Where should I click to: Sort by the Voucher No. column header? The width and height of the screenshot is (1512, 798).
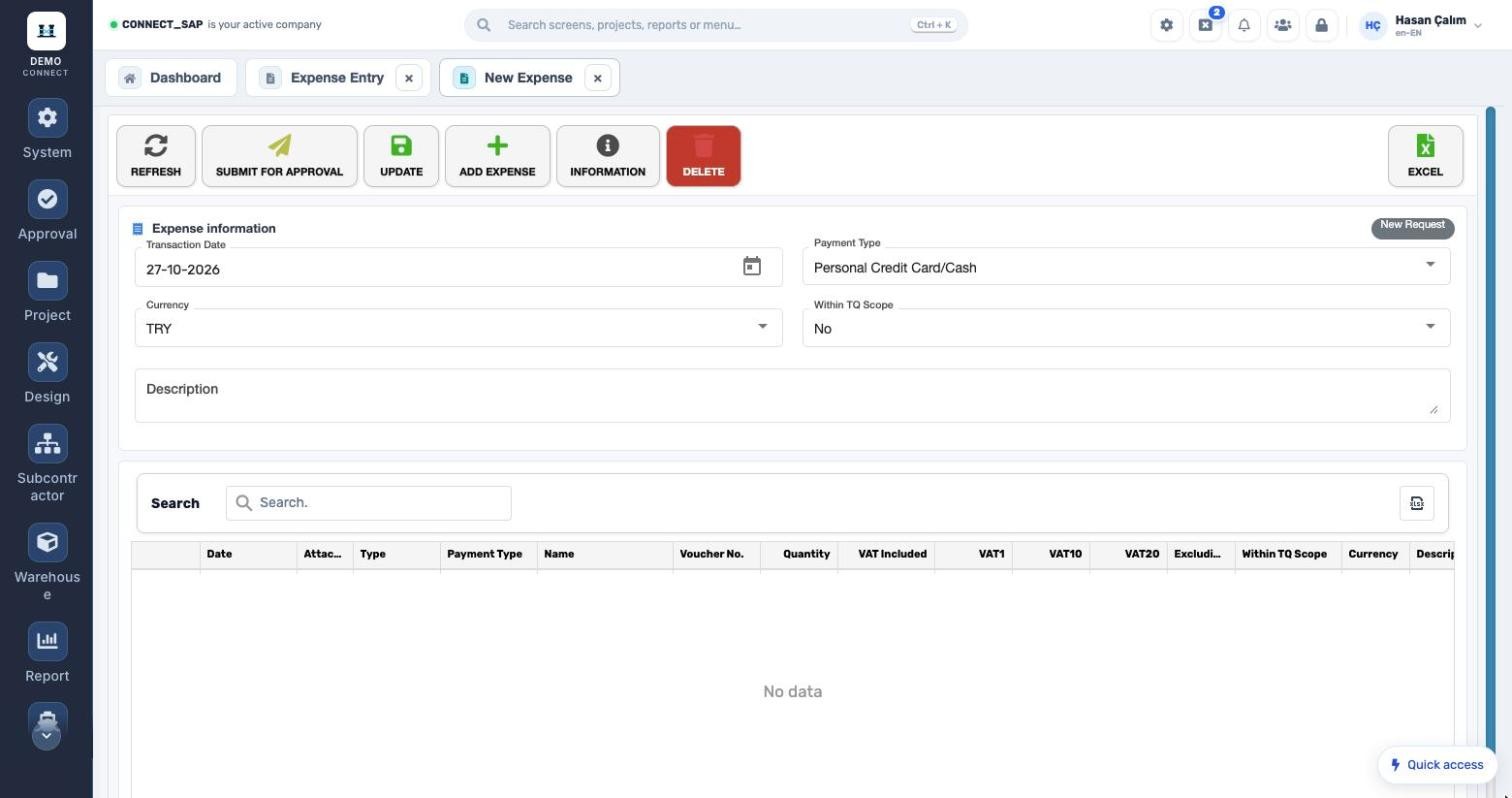tap(716, 554)
